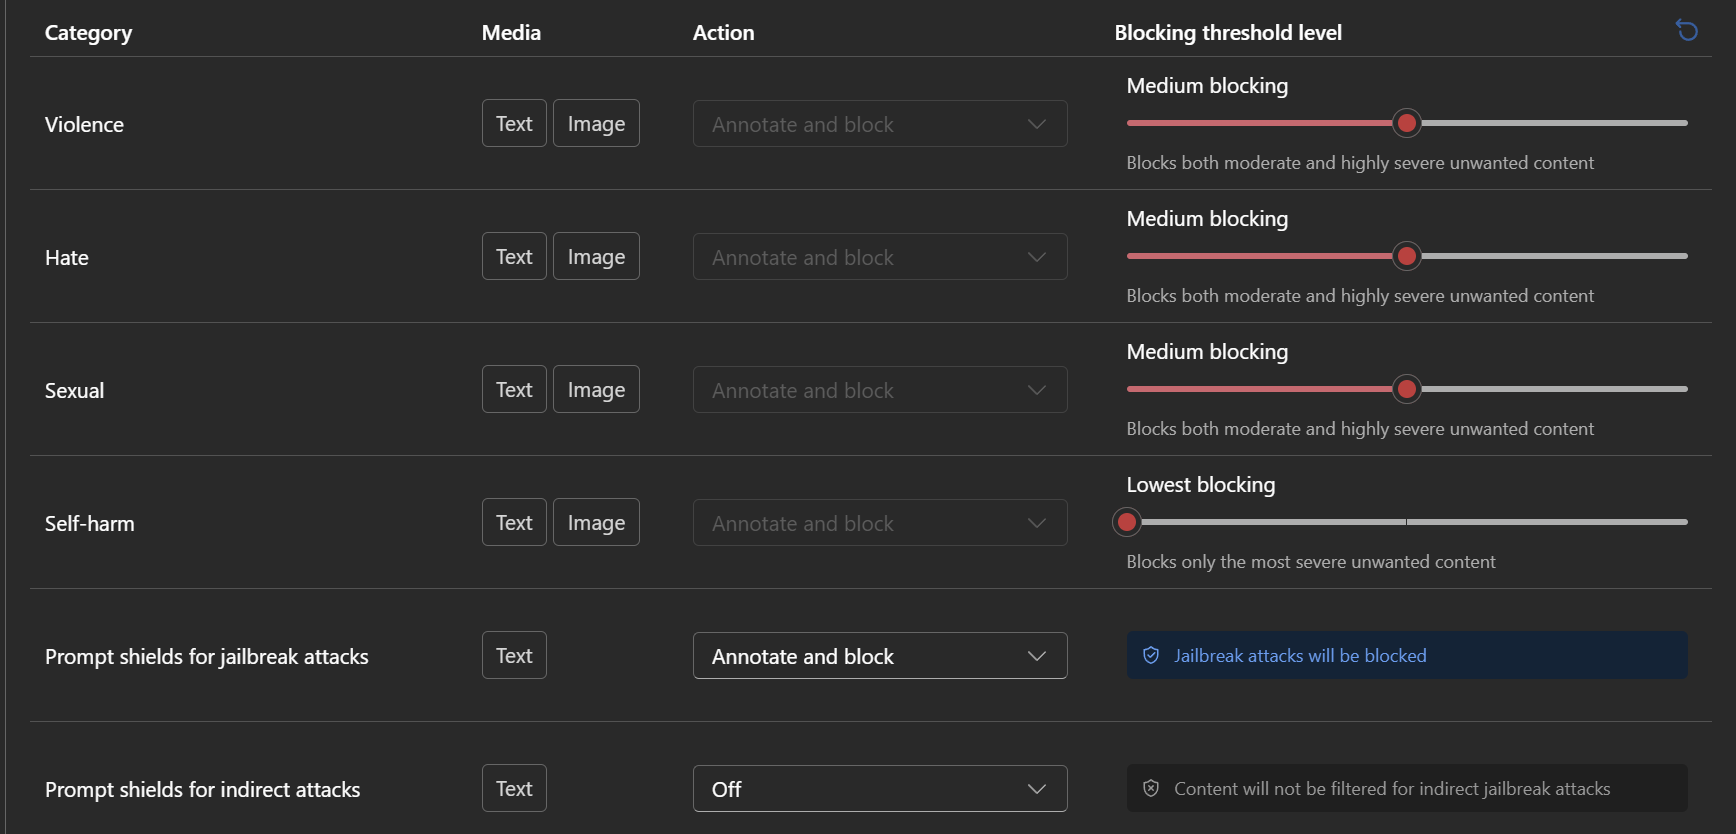
Task: Toggle Text media for jailbreak attack shields
Action: [x=514, y=655]
